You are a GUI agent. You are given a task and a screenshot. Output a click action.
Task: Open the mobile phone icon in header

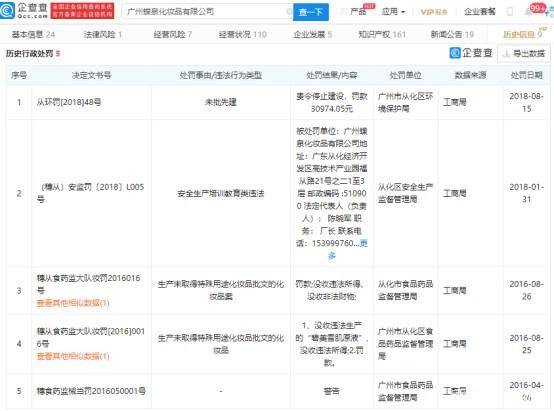point(510,12)
